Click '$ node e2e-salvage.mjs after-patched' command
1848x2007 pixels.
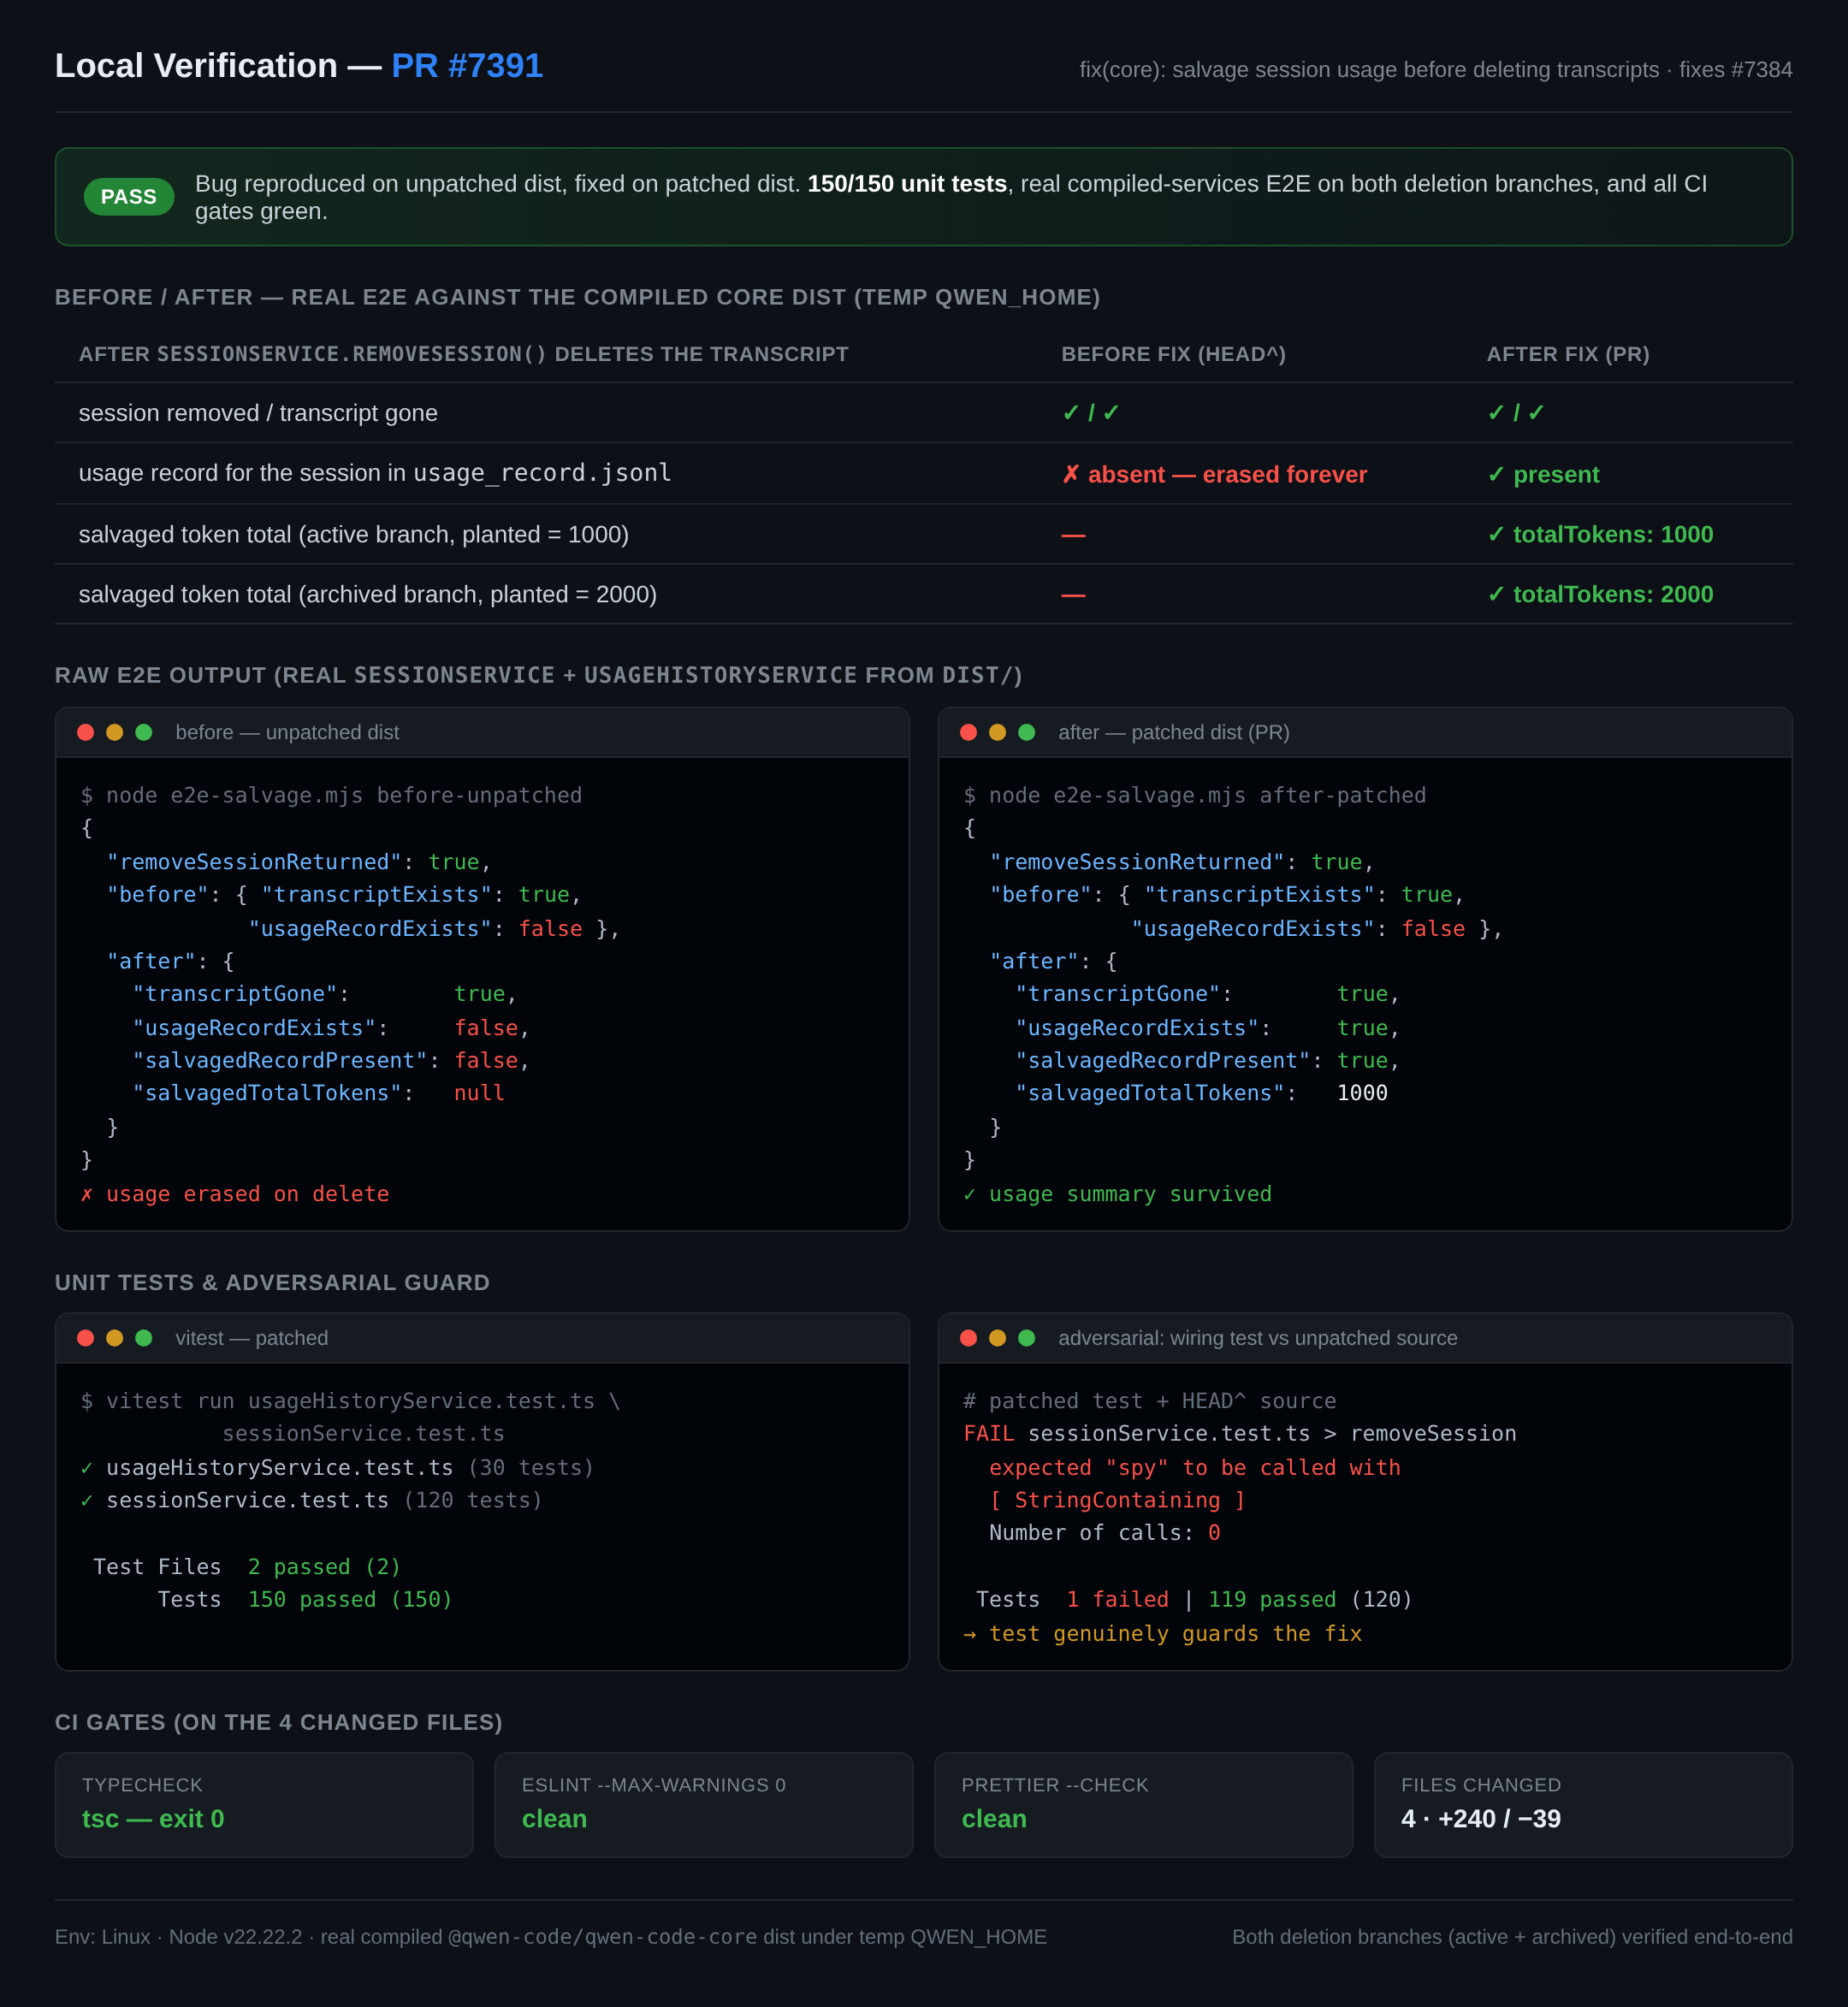coord(1195,795)
